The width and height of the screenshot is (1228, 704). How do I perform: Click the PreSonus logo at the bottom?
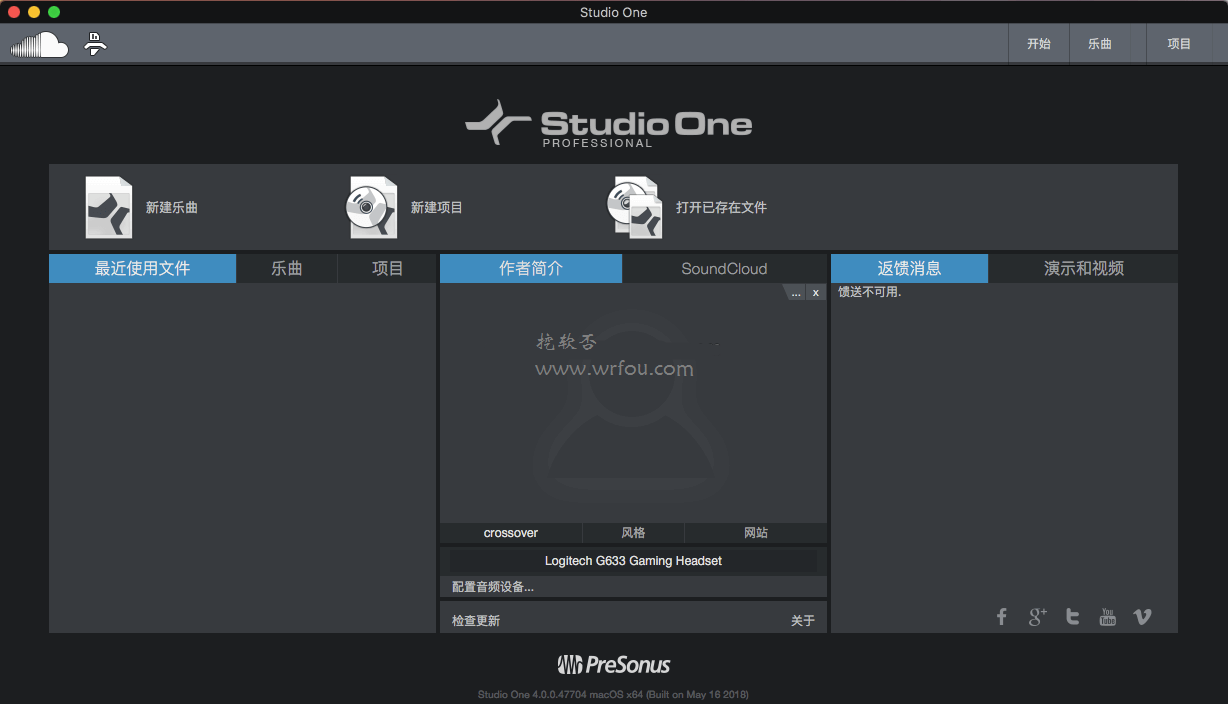tap(614, 665)
